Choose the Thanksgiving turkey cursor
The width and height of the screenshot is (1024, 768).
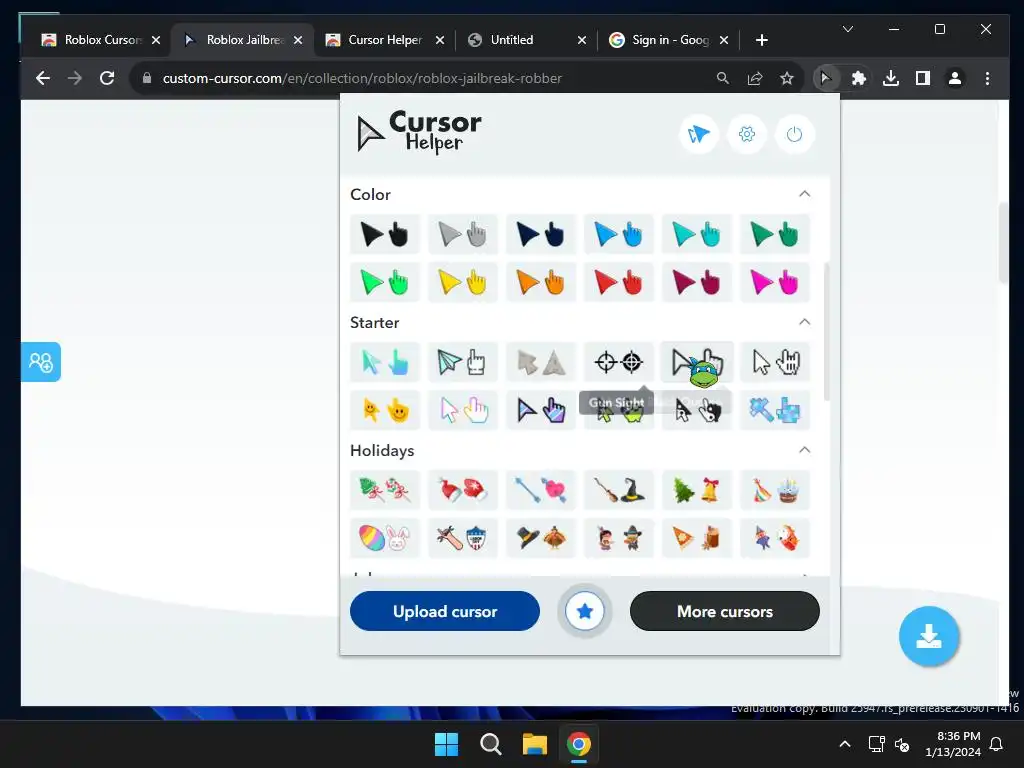coord(541,538)
